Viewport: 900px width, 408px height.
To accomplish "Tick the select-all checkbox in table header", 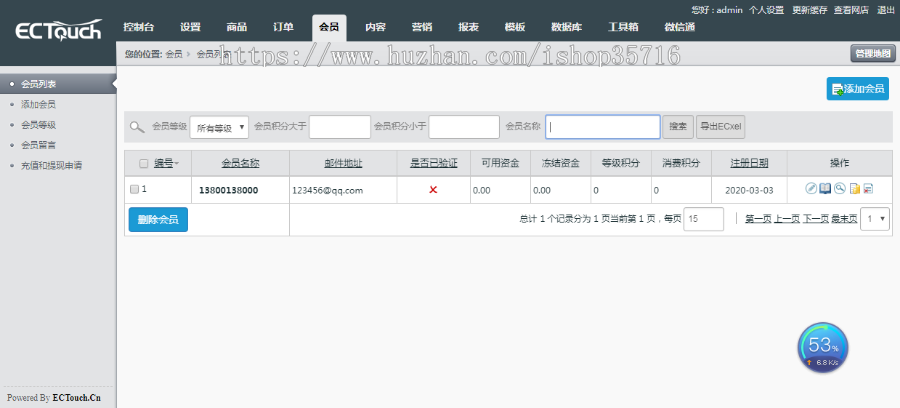I will (x=144, y=164).
